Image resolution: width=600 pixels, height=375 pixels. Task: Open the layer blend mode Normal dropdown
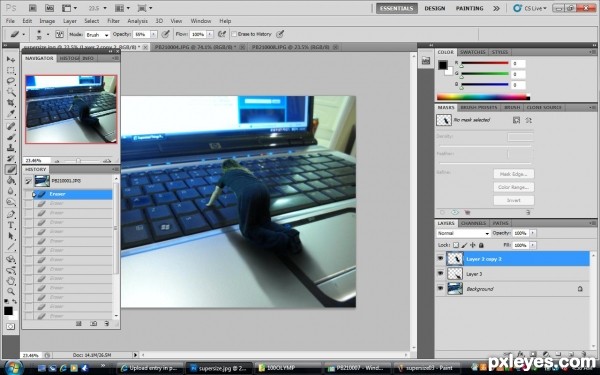coord(463,233)
